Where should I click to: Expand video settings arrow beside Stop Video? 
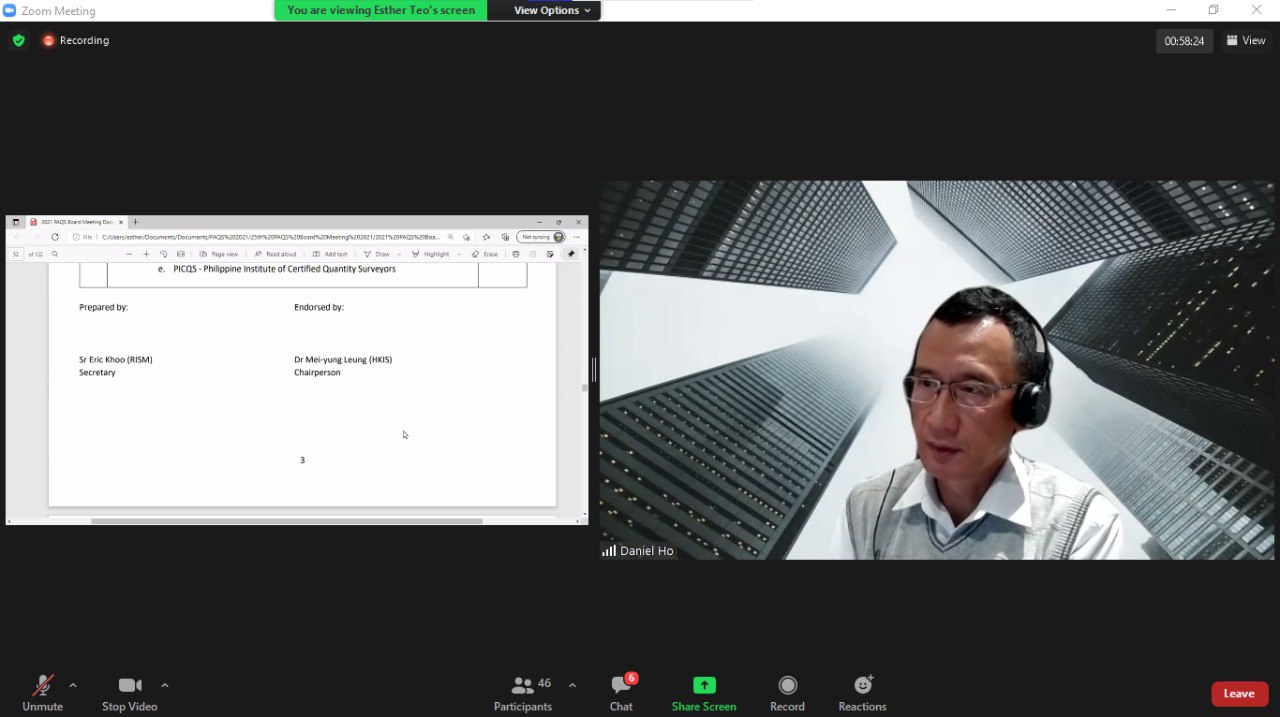(165, 685)
